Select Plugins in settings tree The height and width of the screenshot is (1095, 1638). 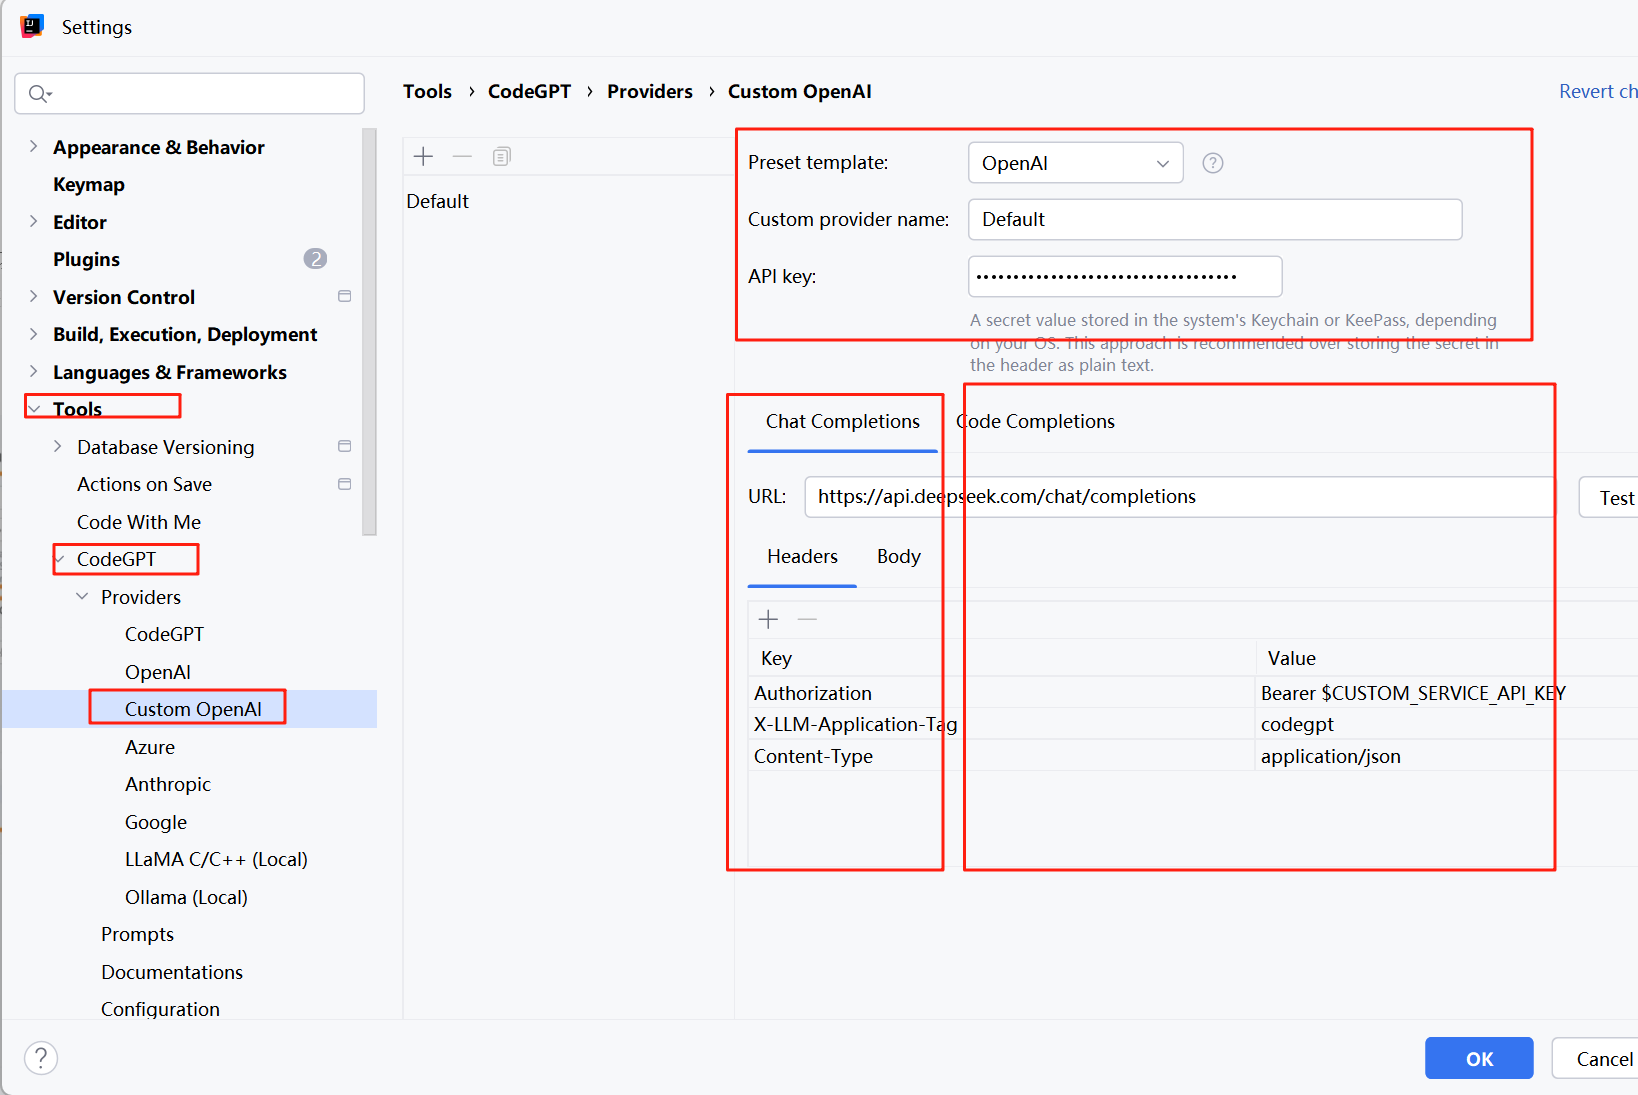pyautogui.click(x=86, y=259)
